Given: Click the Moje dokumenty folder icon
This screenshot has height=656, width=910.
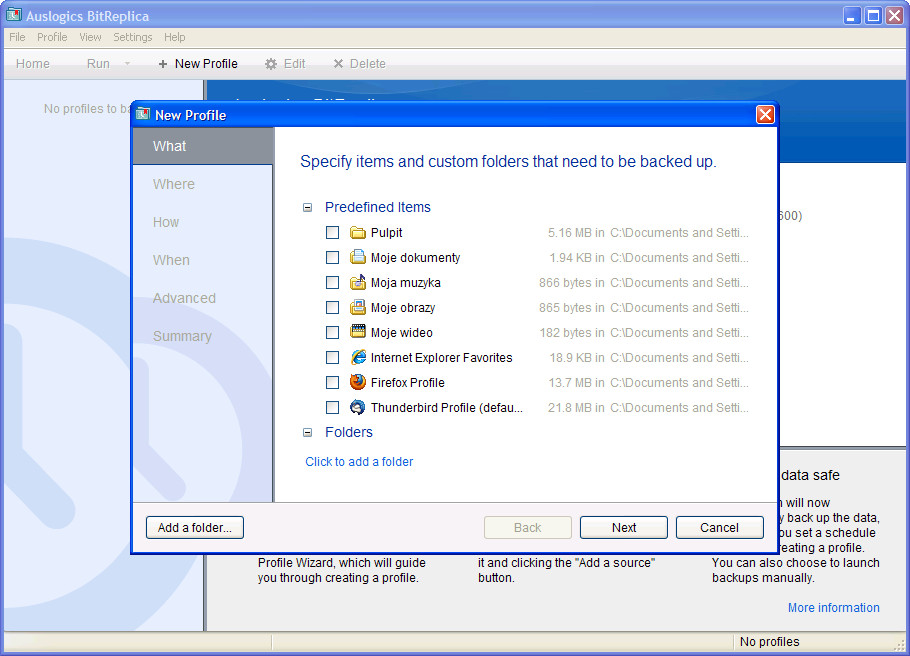Looking at the screenshot, I should tap(358, 258).
